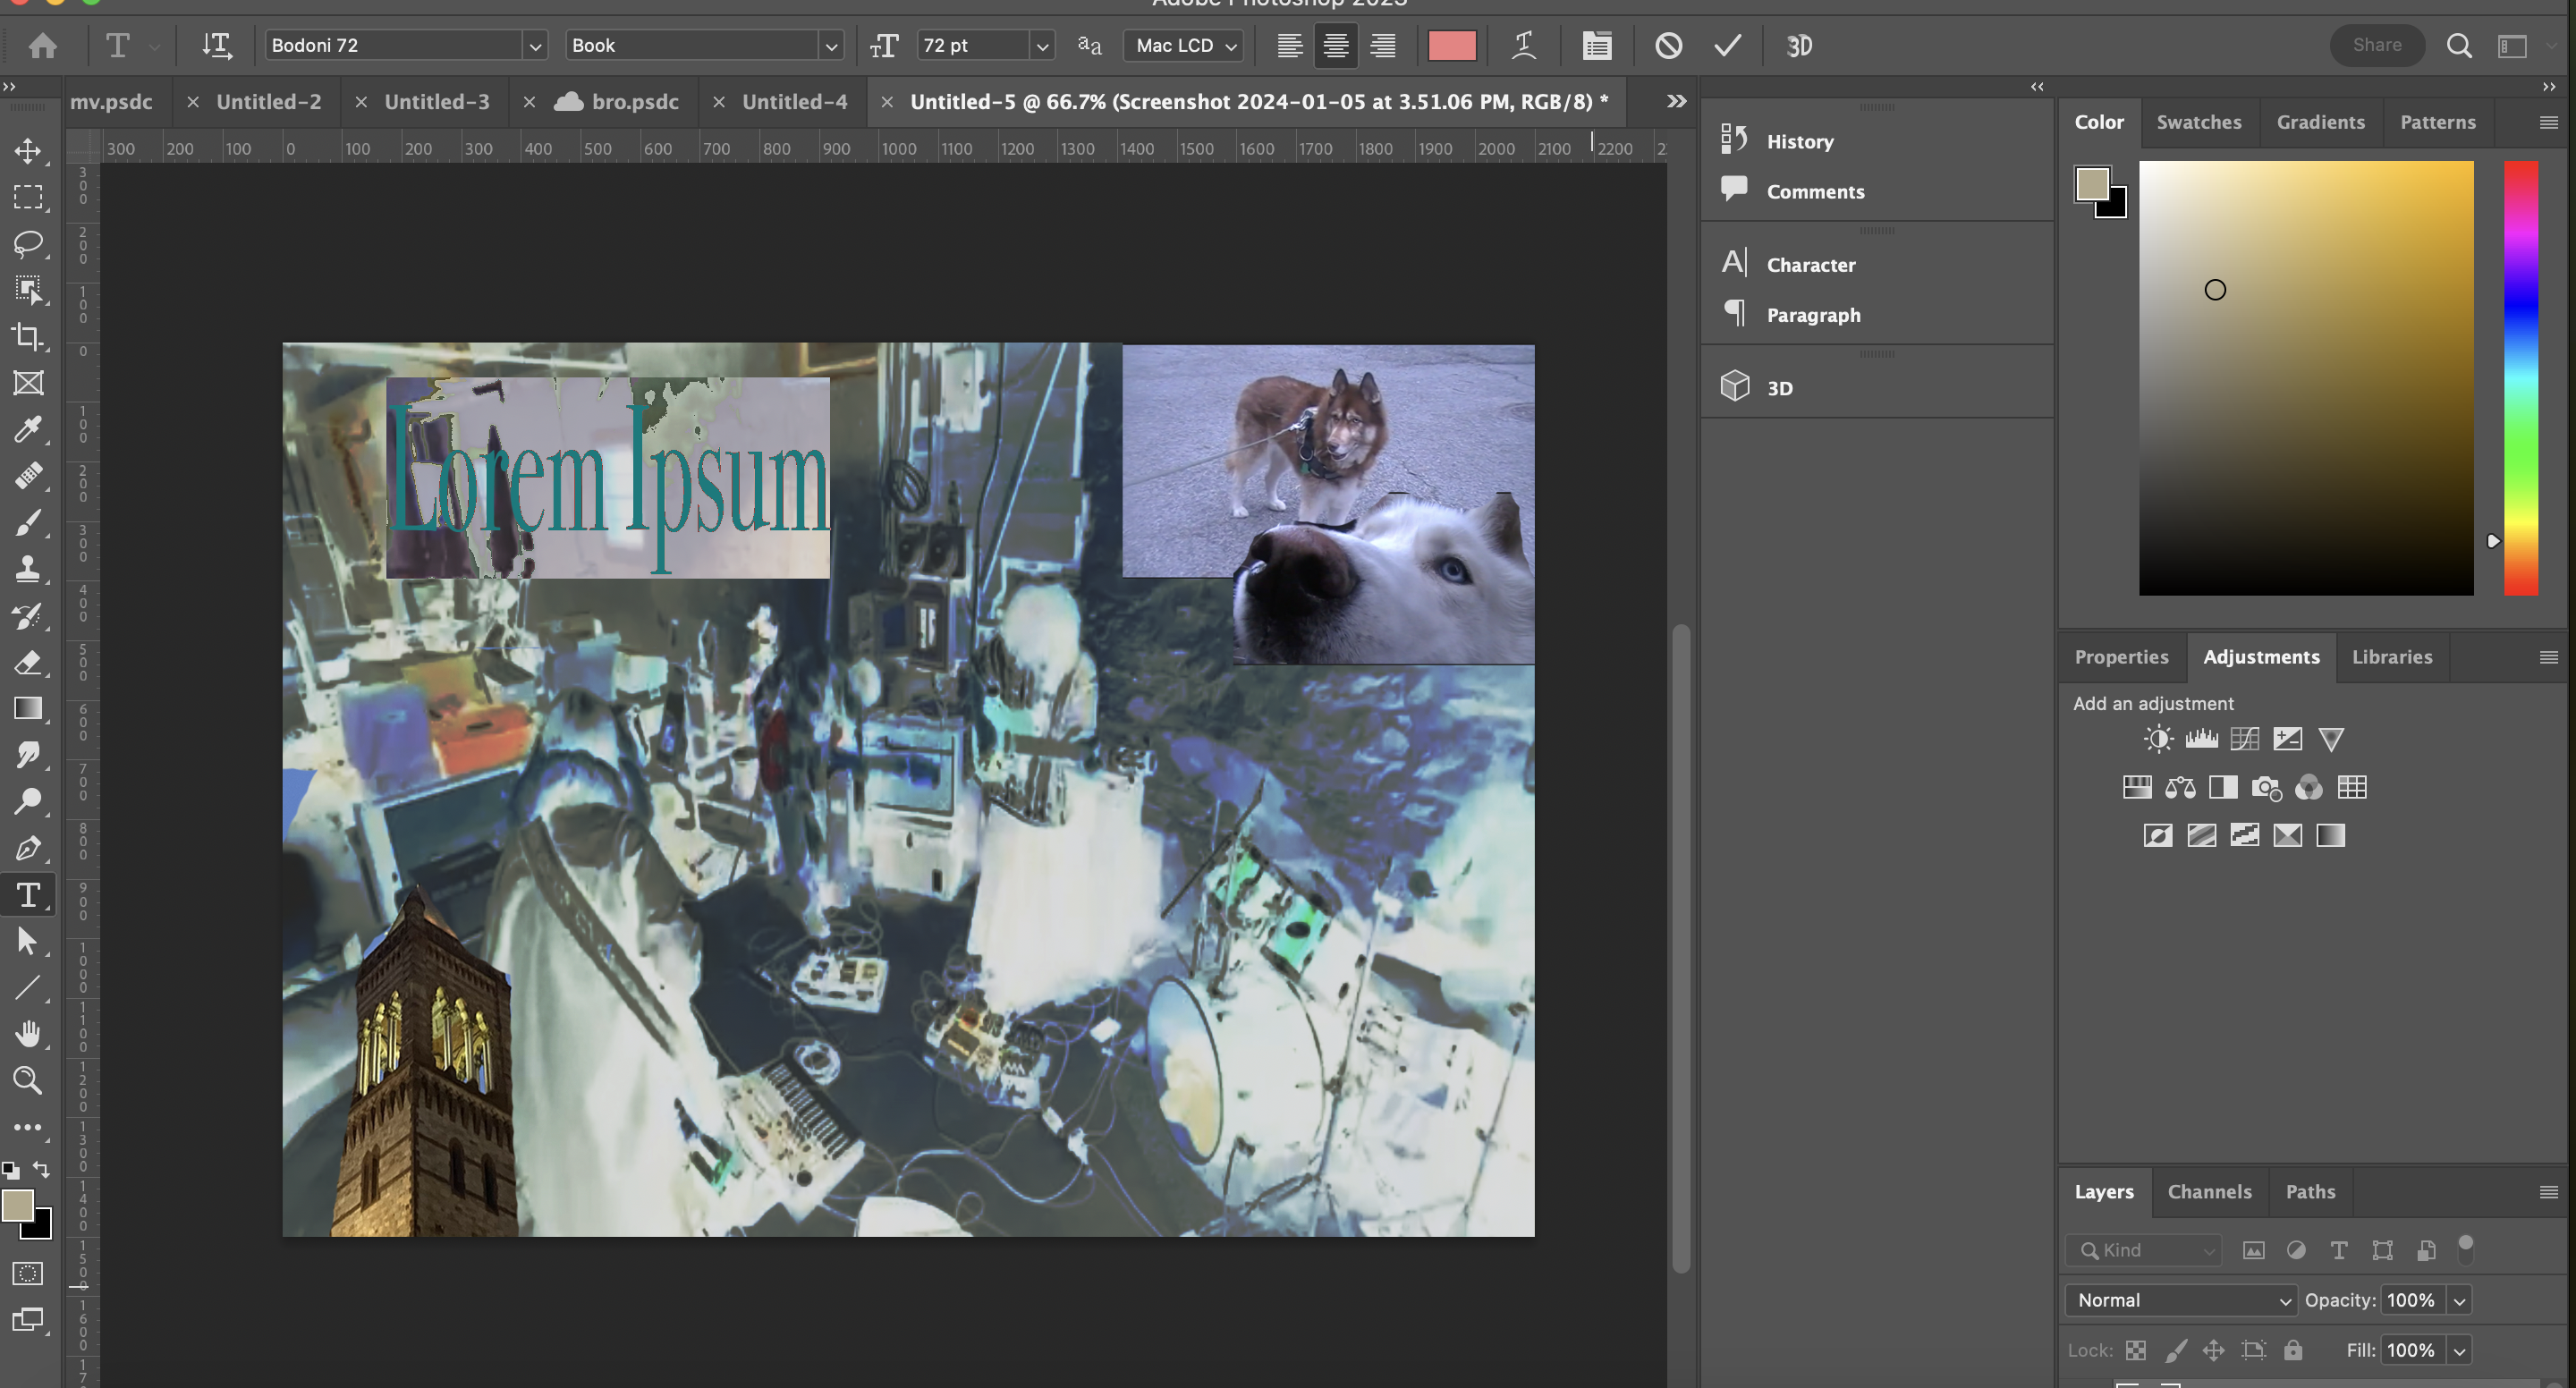Viewport: 2576px width, 1388px height.
Task: Open the Bodoni 72 font family dropdown
Action: coord(535,46)
